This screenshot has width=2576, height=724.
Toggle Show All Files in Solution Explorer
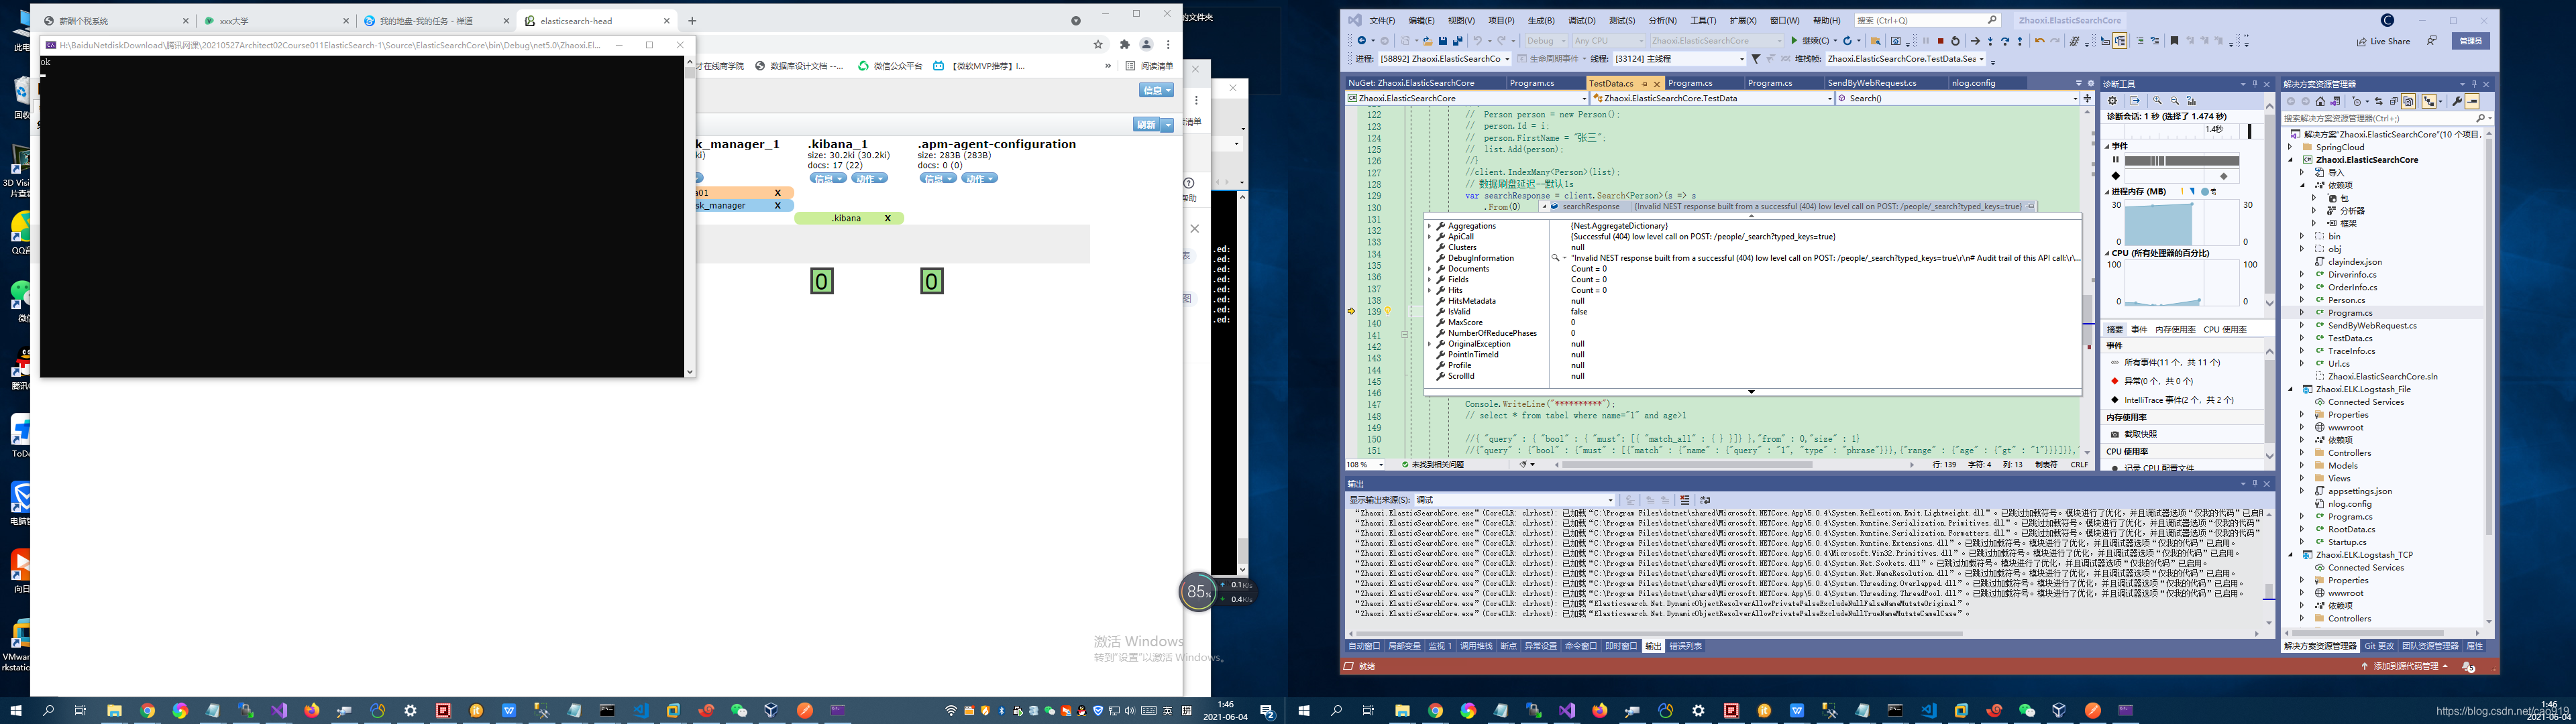(x=2409, y=101)
